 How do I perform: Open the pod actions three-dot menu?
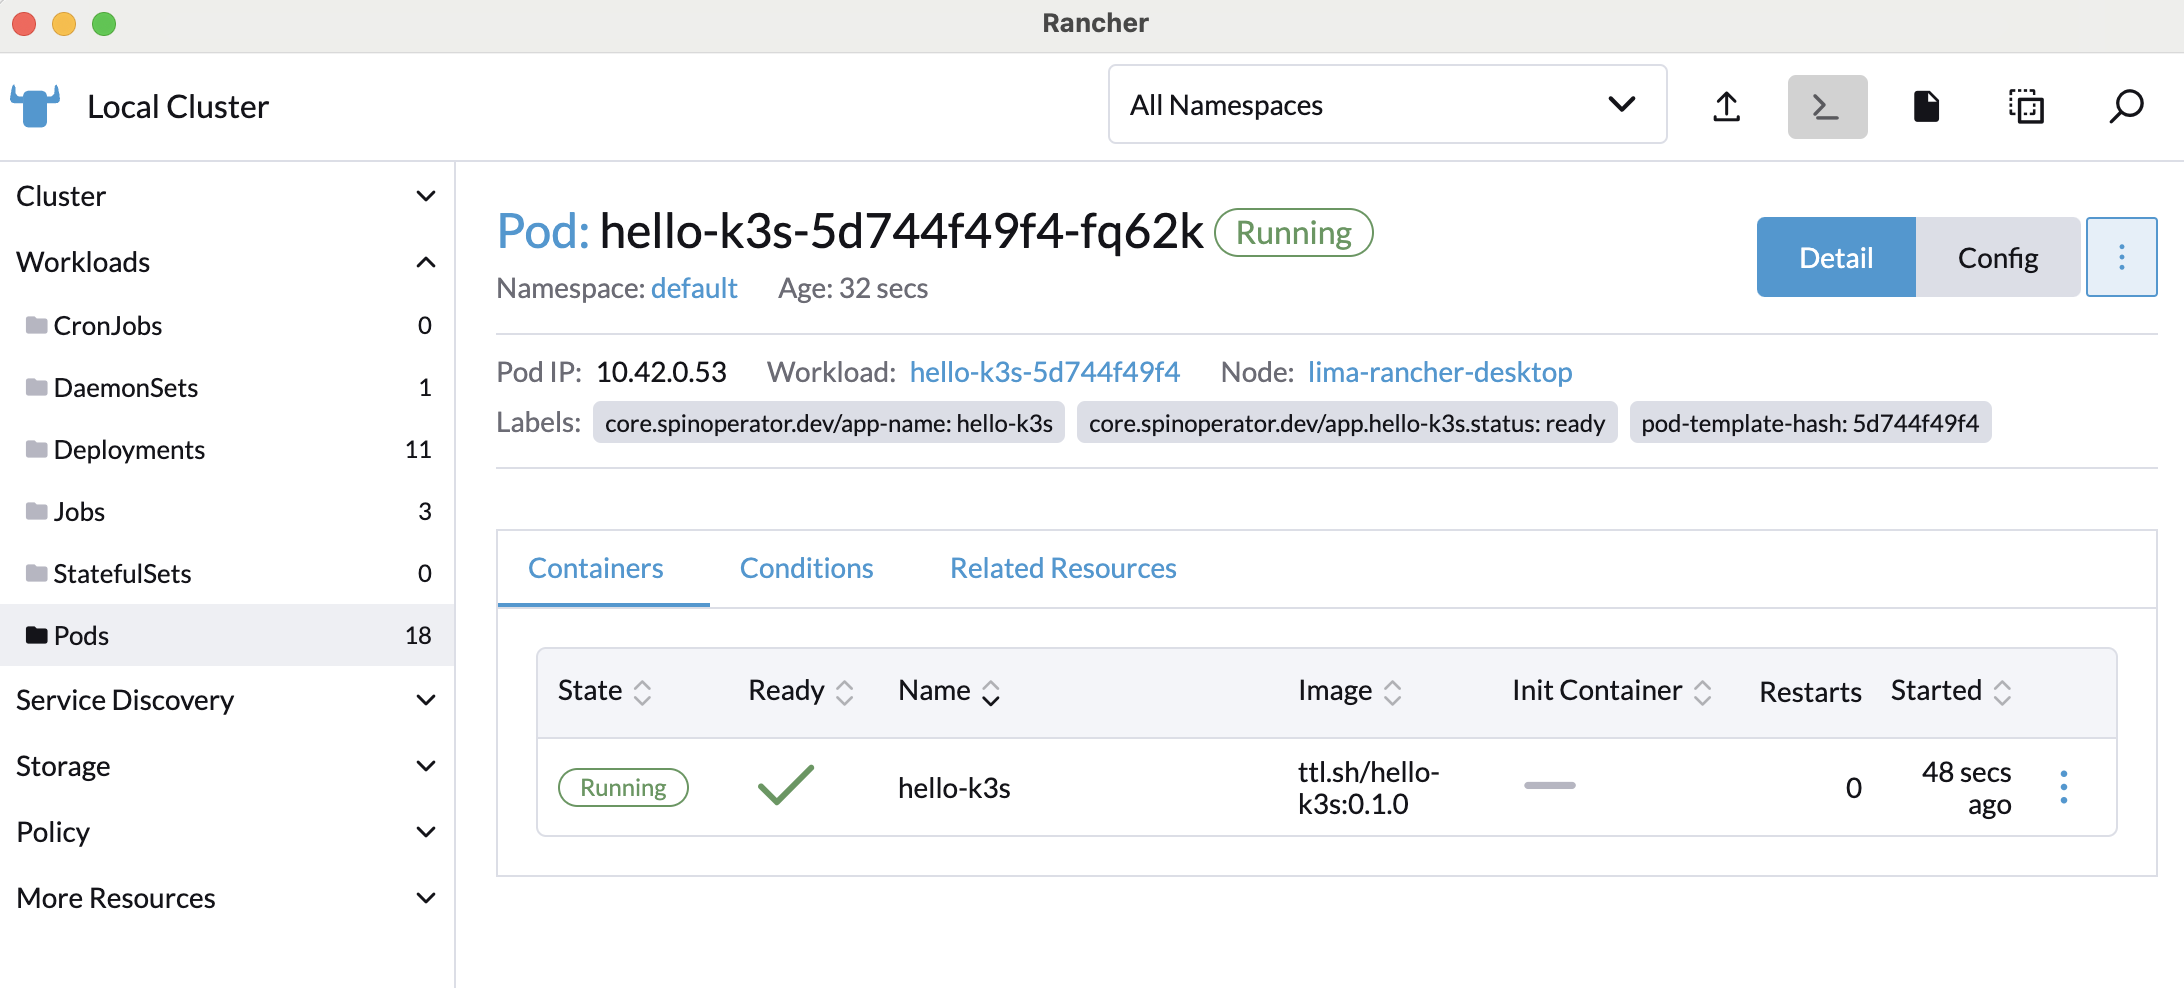pos(2121,257)
